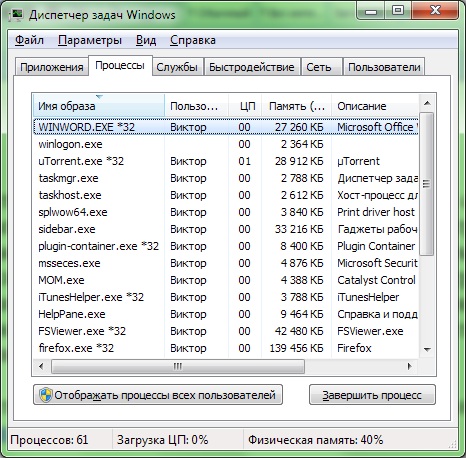Image resolution: width=466 pixels, height=458 pixels.
Task: Select the uTorrent.exe *32 process
Action: (x=226, y=161)
